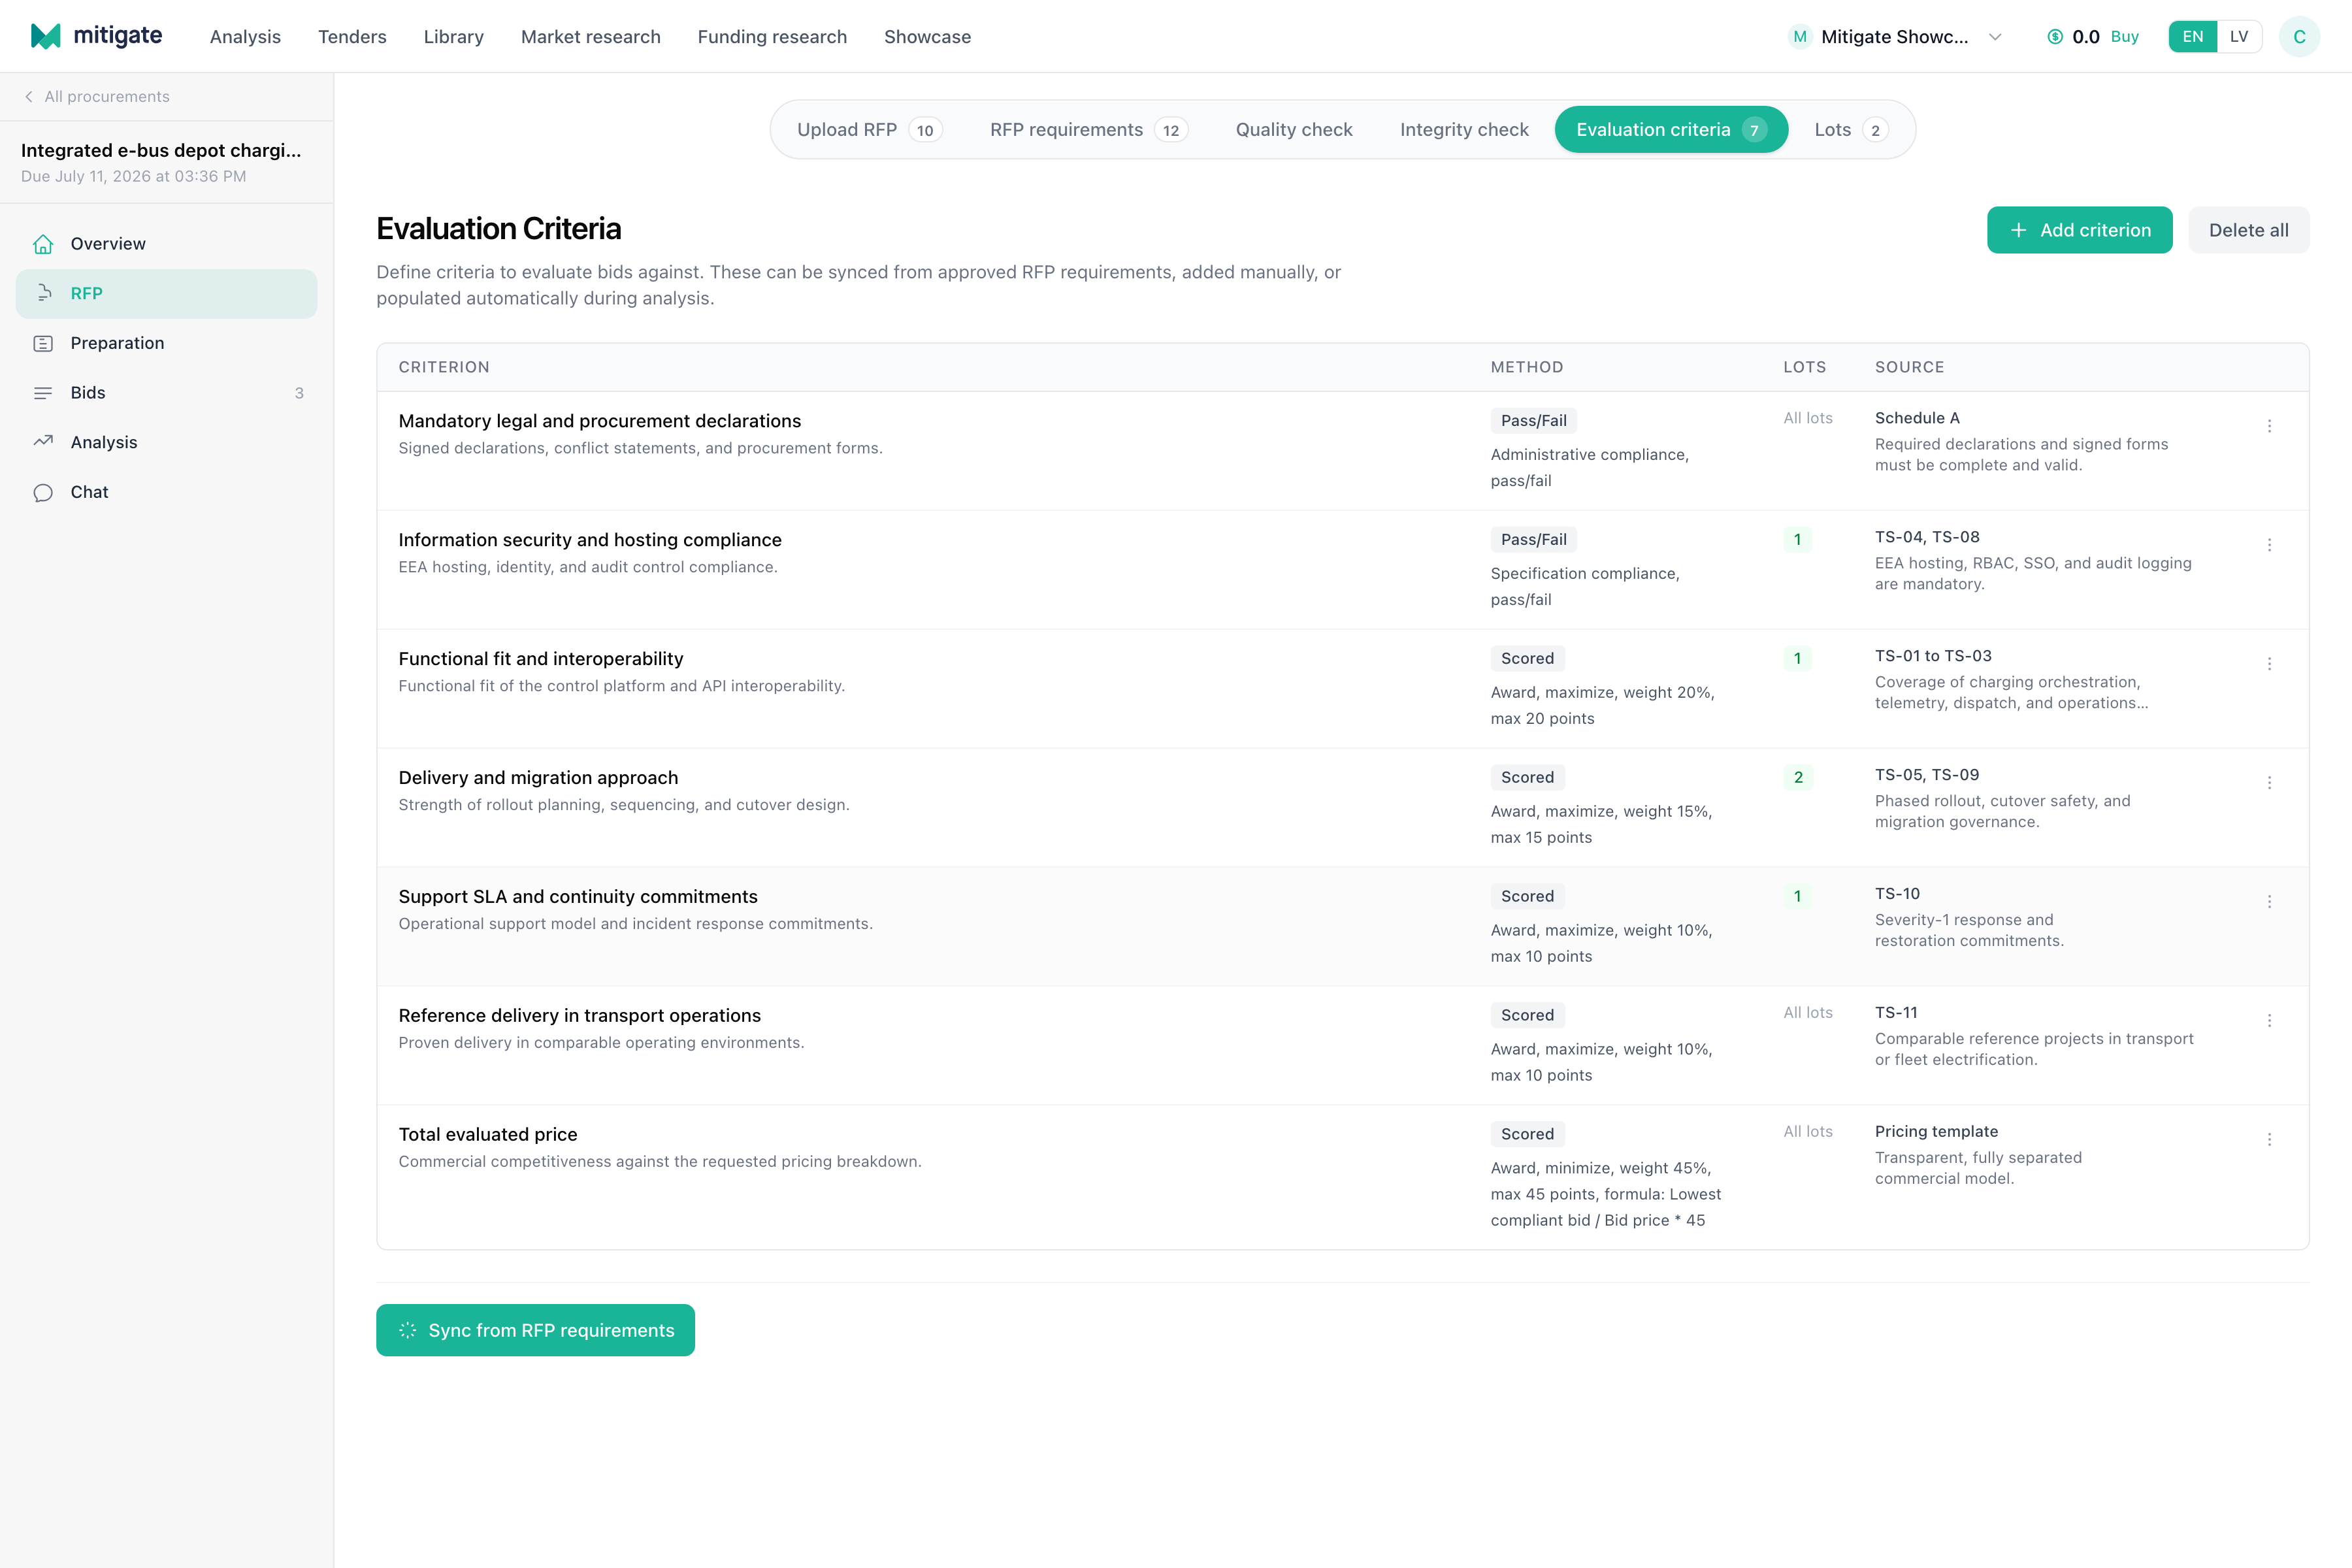Image resolution: width=2352 pixels, height=1568 pixels.
Task: Switch to RFP requirements tab
Action: coord(1088,130)
